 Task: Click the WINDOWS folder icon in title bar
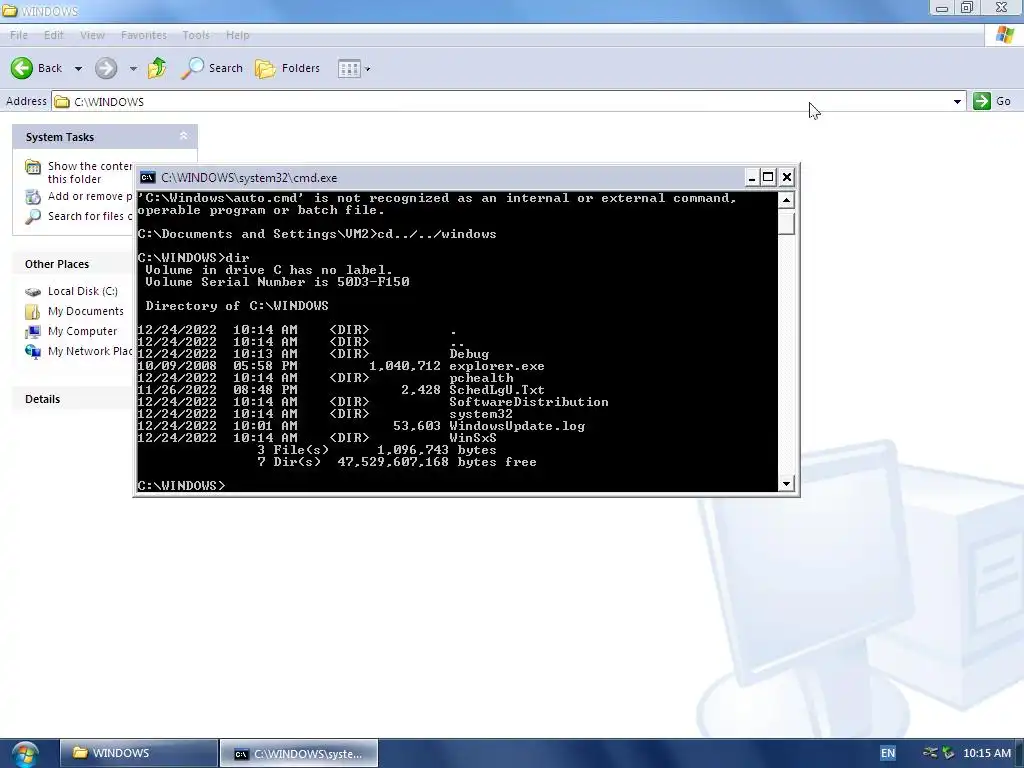[9, 11]
